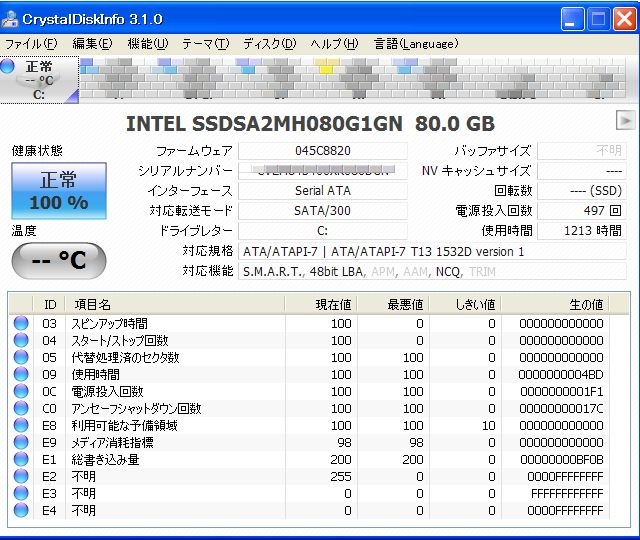
Task: Select the 使用時間 attribute name in table
Action: coord(96,375)
